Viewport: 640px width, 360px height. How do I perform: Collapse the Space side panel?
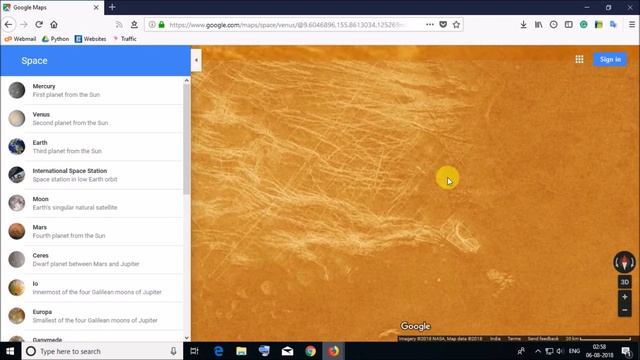coord(196,60)
